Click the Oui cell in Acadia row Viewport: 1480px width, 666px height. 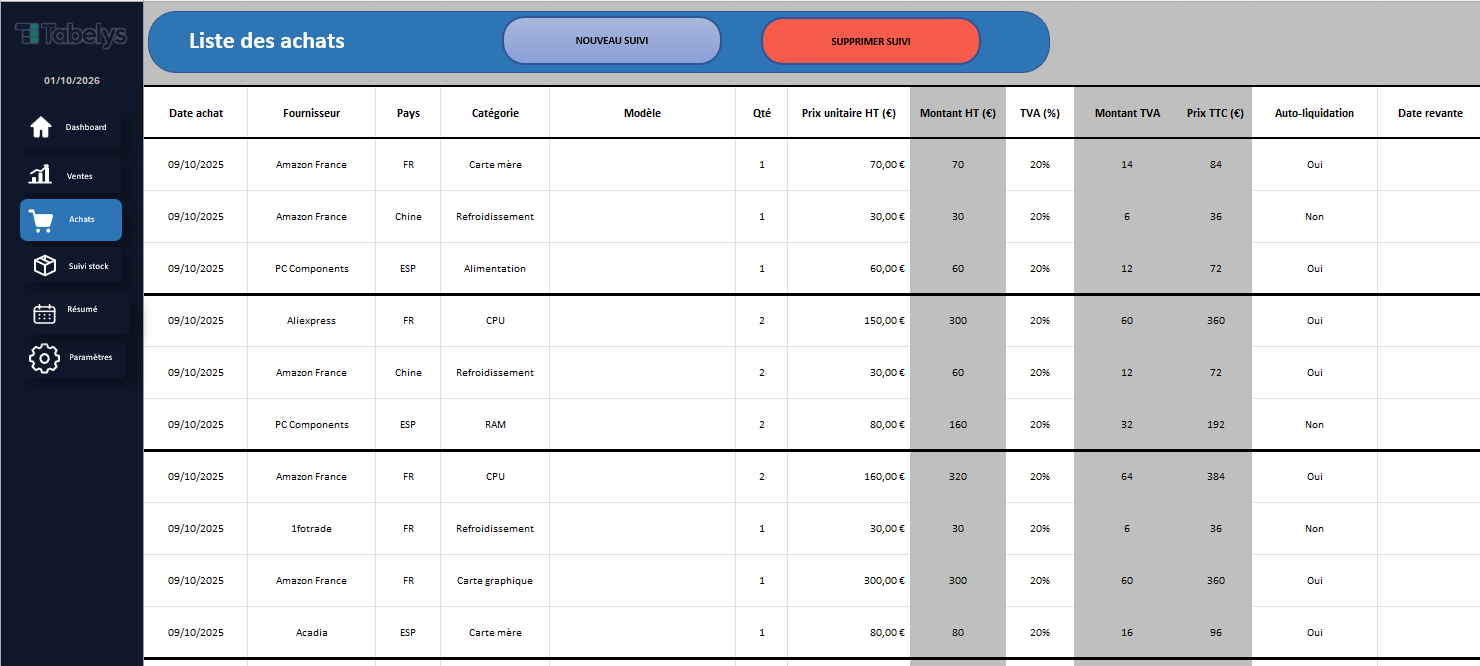(x=1314, y=633)
